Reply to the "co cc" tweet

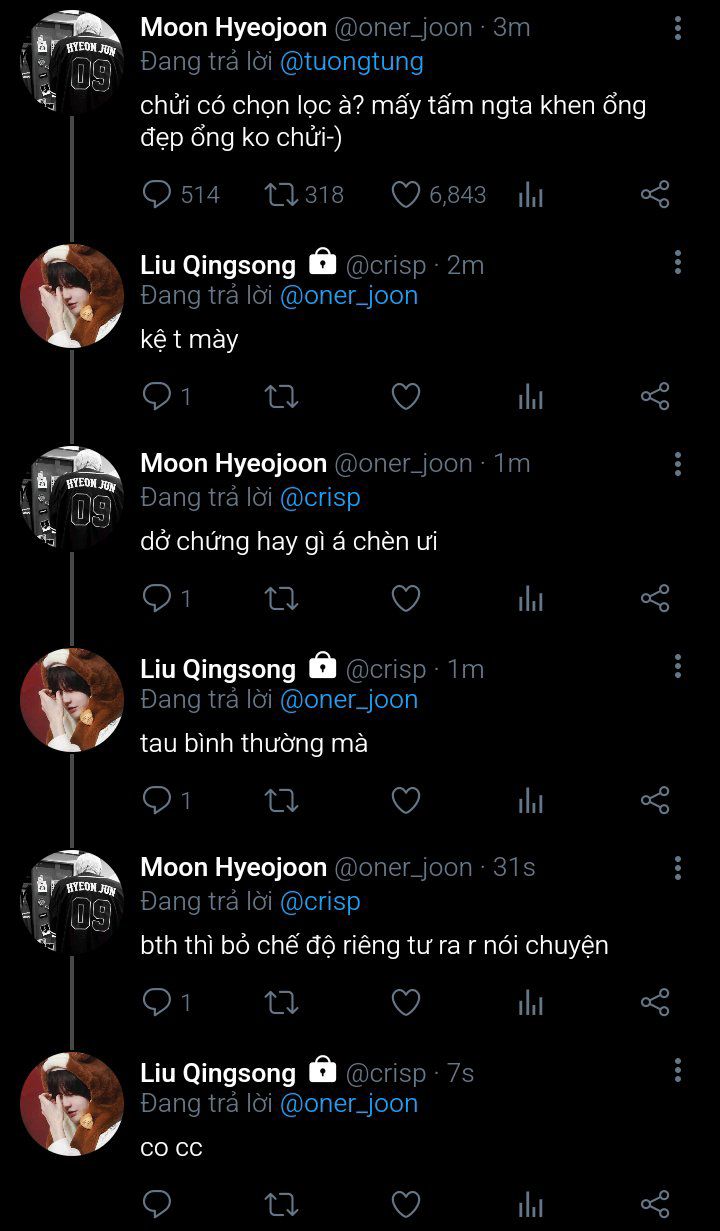tap(157, 1205)
